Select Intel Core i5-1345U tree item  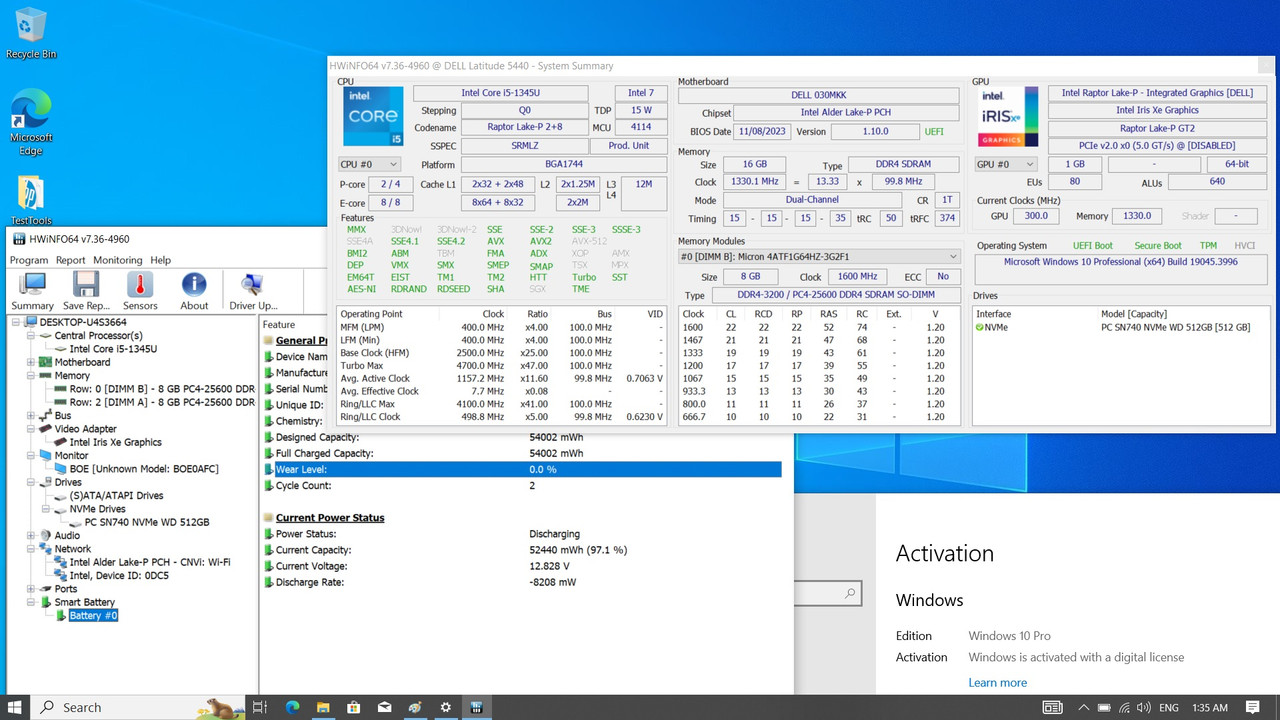[113, 349]
